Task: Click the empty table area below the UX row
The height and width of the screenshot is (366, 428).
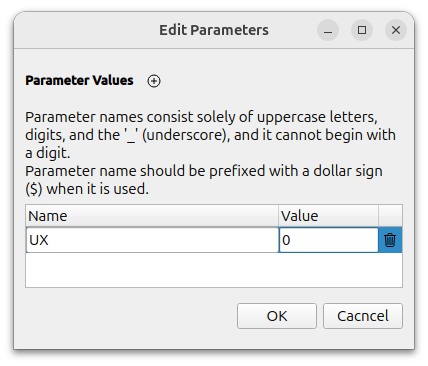Action: point(214,270)
